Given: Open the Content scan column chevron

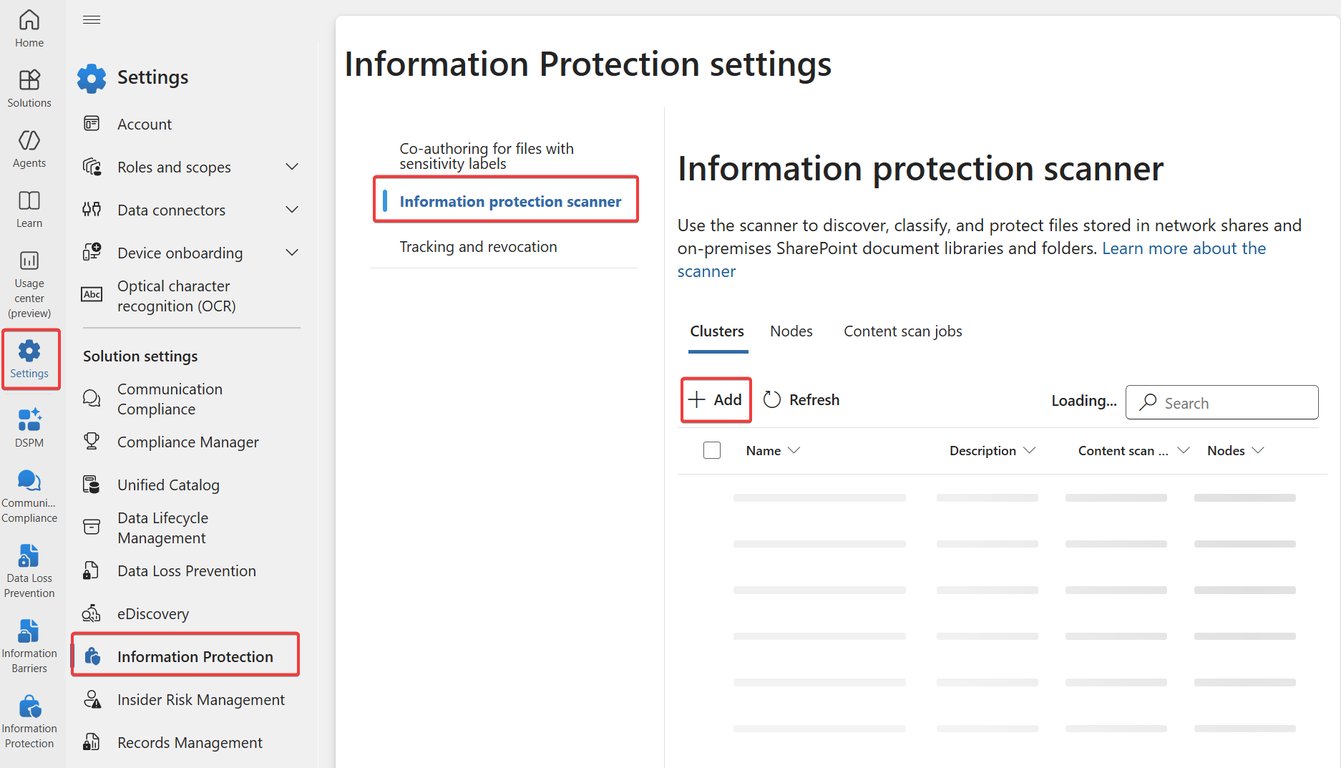Looking at the screenshot, I should click(x=1183, y=451).
